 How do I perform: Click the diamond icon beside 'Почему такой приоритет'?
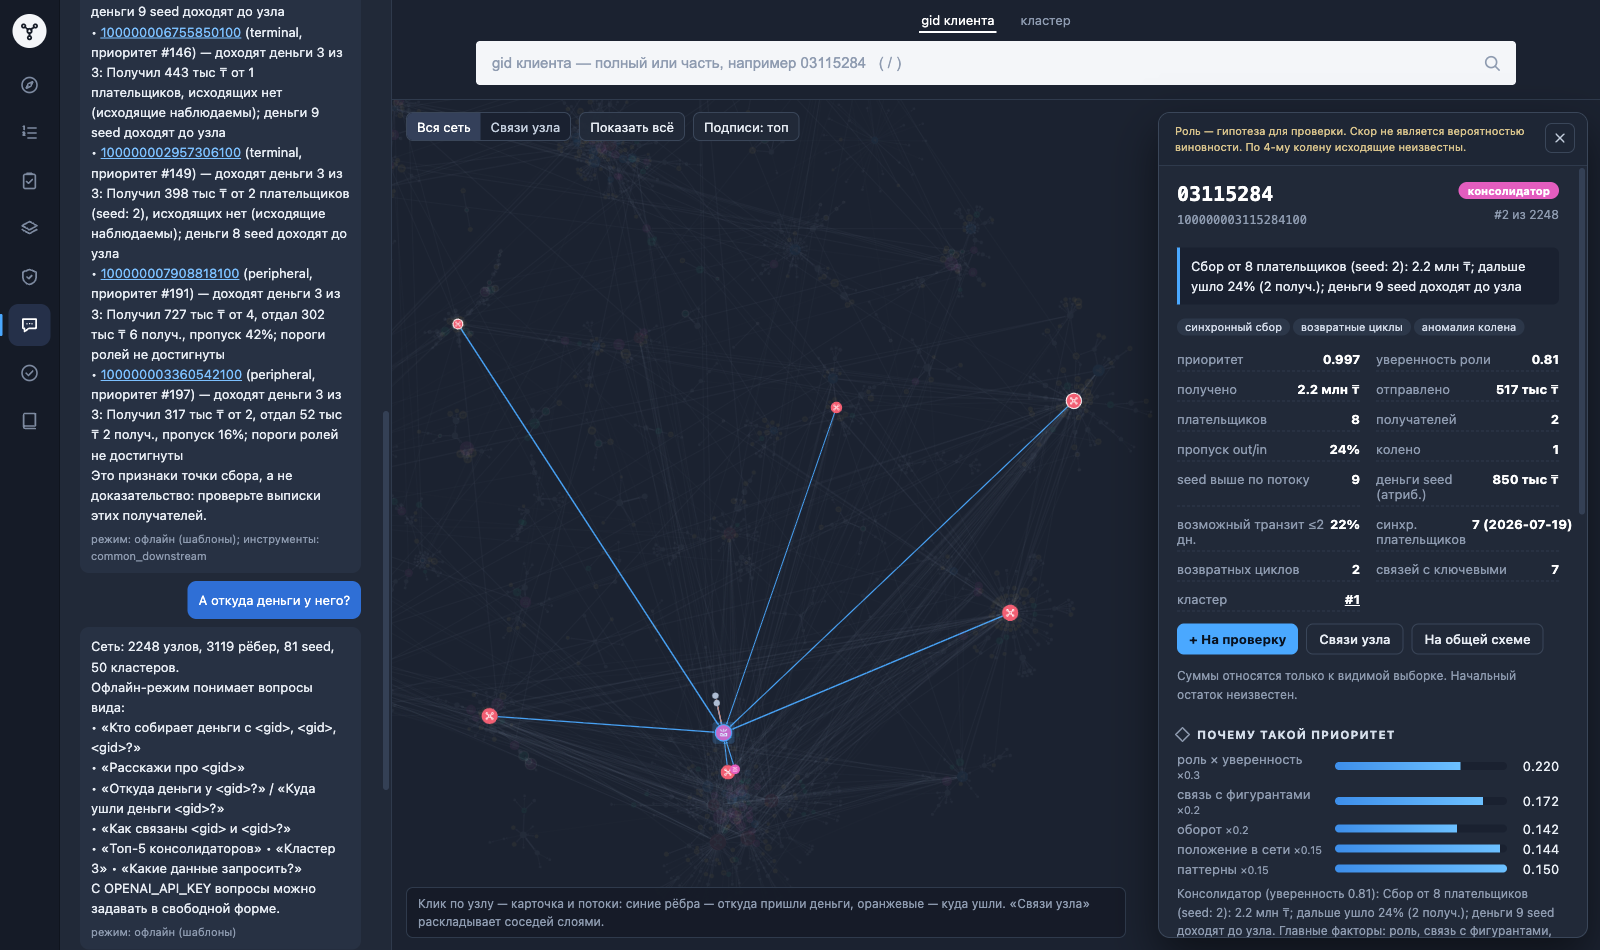(x=1183, y=734)
